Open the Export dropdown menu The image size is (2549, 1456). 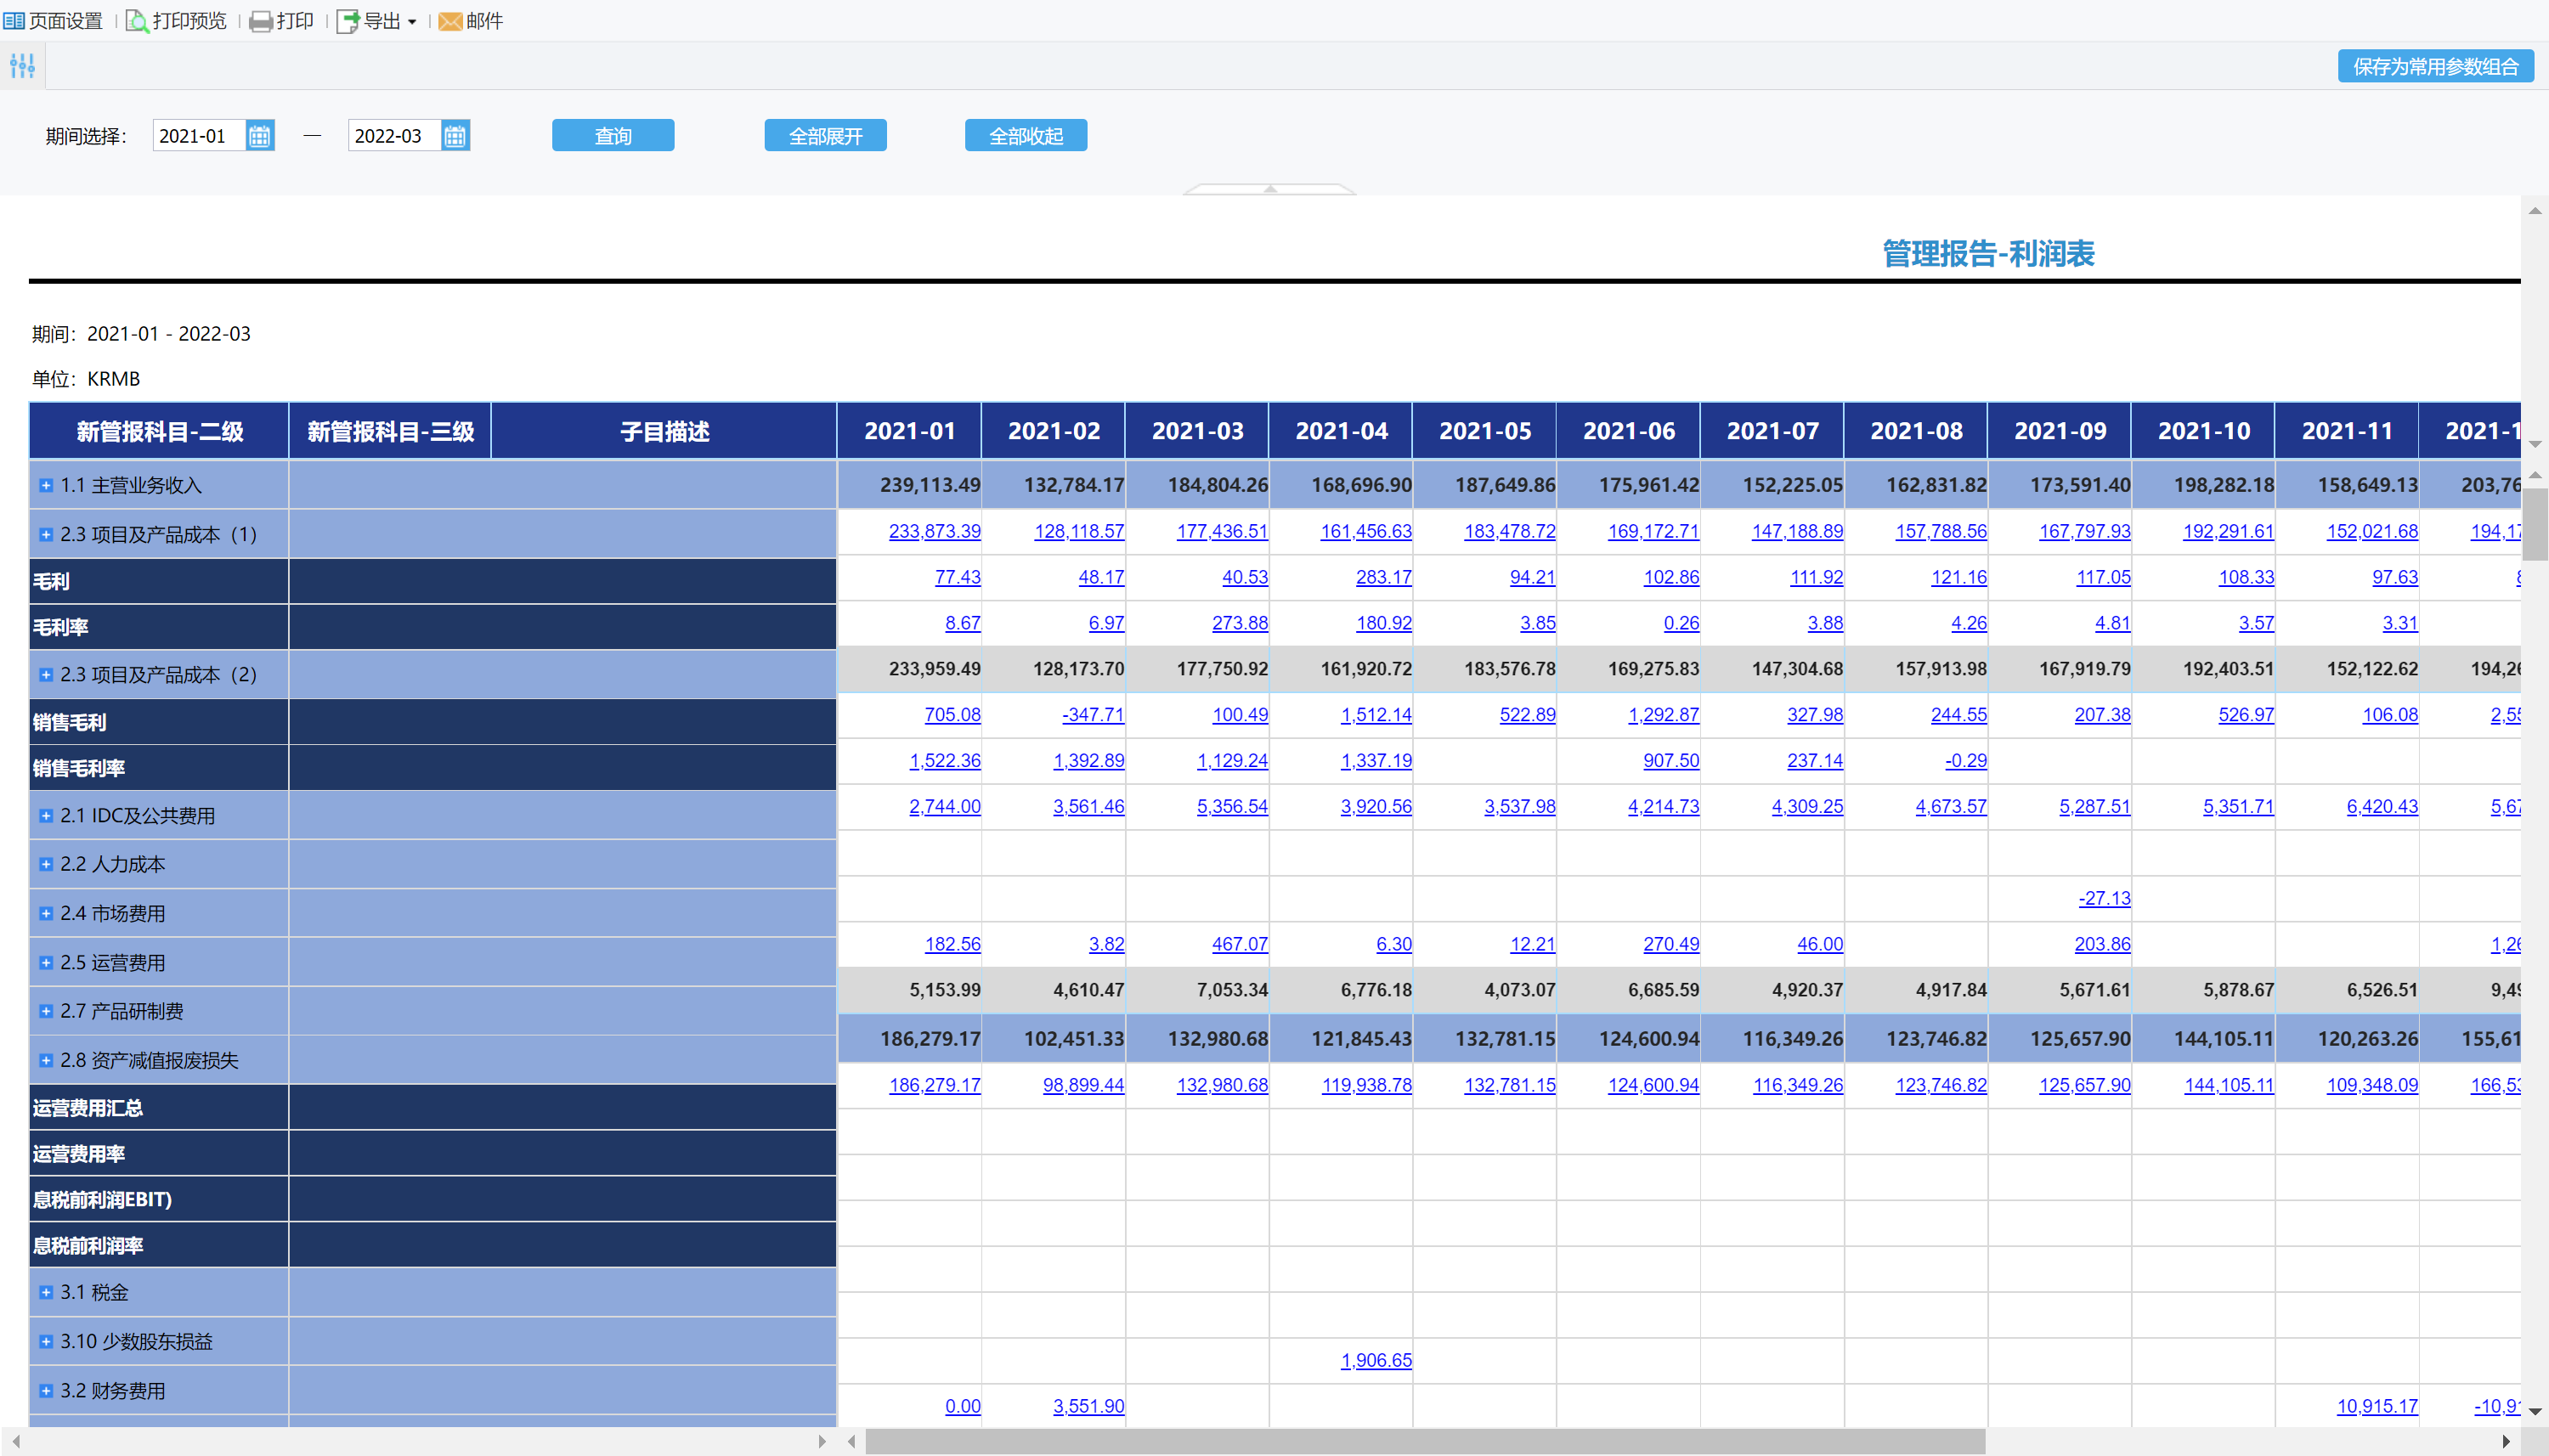[x=412, y=22]
